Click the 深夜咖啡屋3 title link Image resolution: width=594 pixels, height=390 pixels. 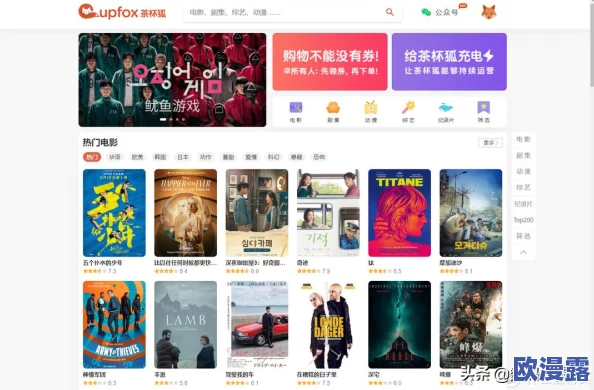pyautogui.click(x=256, y=263)
